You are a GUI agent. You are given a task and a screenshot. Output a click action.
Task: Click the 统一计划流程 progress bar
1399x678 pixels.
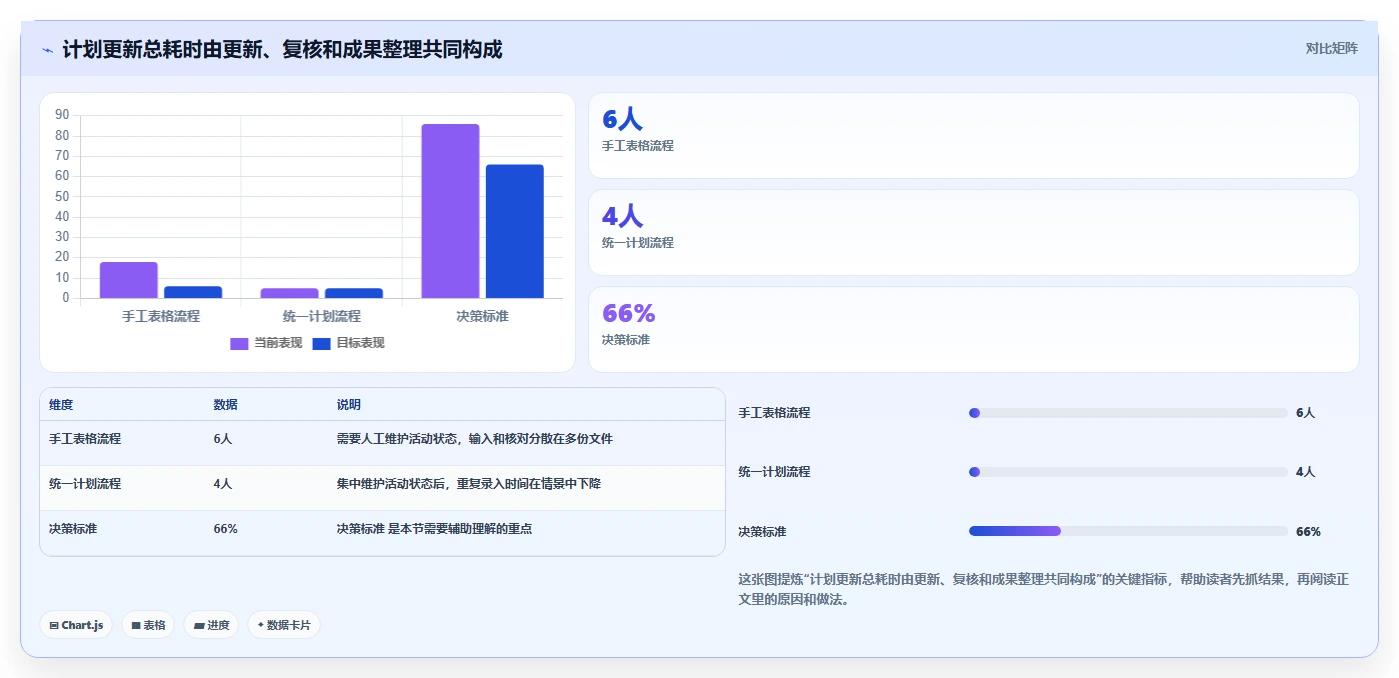coord(1128,472)
